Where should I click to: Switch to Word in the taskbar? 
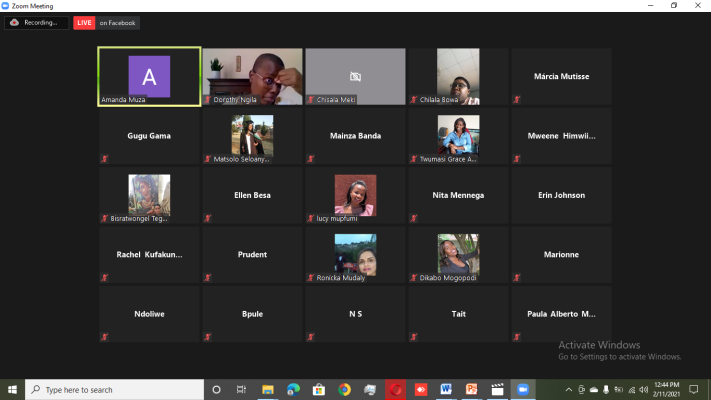(x=446, y=389)
